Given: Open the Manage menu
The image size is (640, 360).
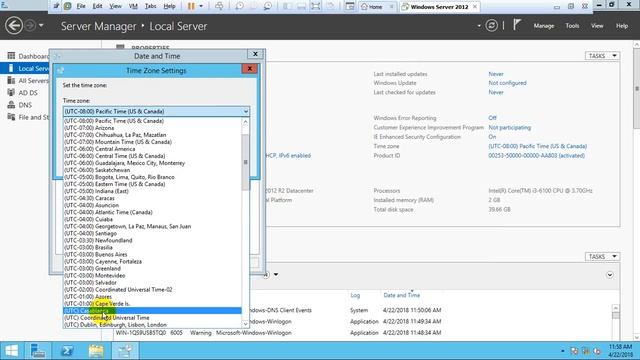Looking at the screenshot, I should 544,26.
